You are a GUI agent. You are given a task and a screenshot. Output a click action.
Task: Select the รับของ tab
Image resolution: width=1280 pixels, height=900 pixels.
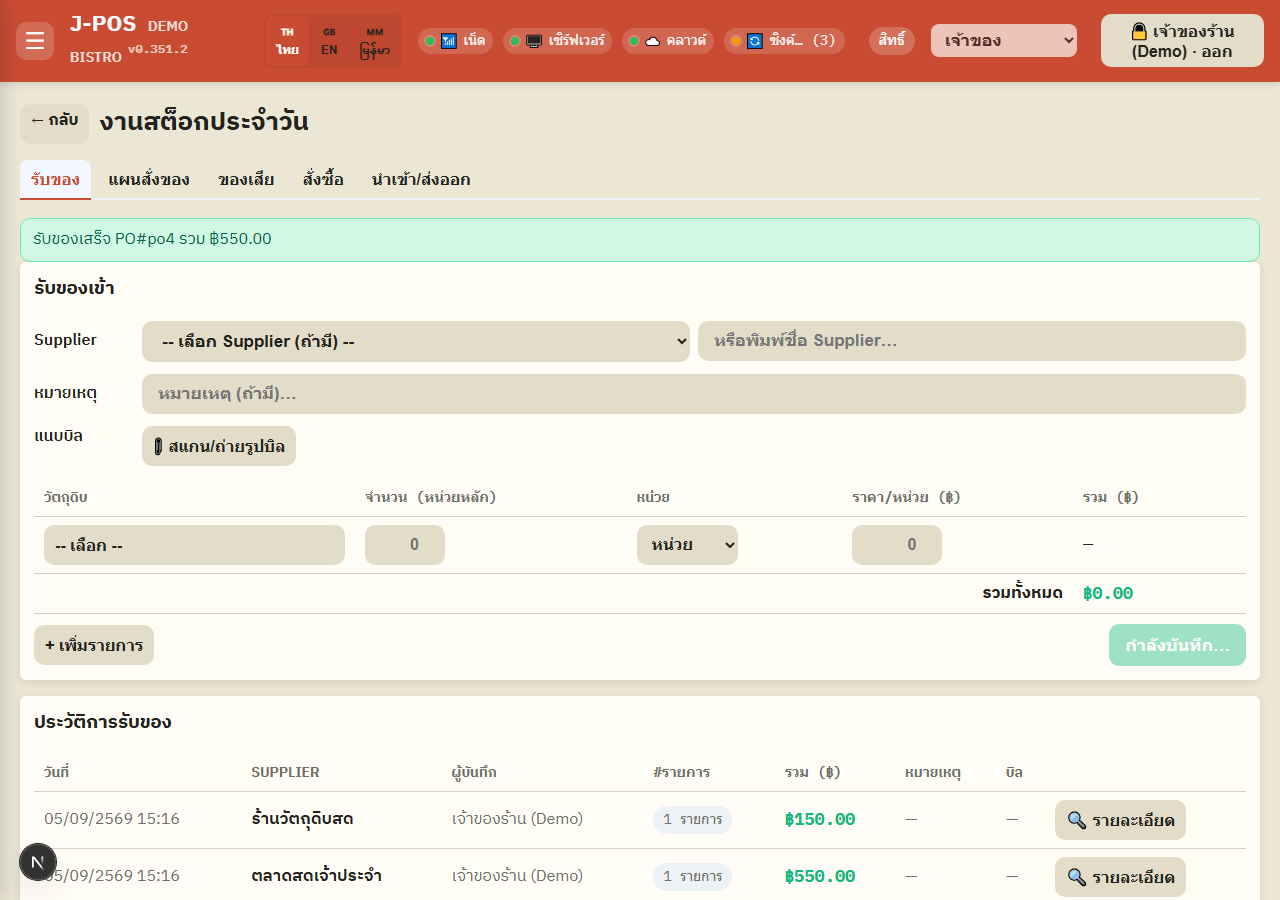pos(55,180)
